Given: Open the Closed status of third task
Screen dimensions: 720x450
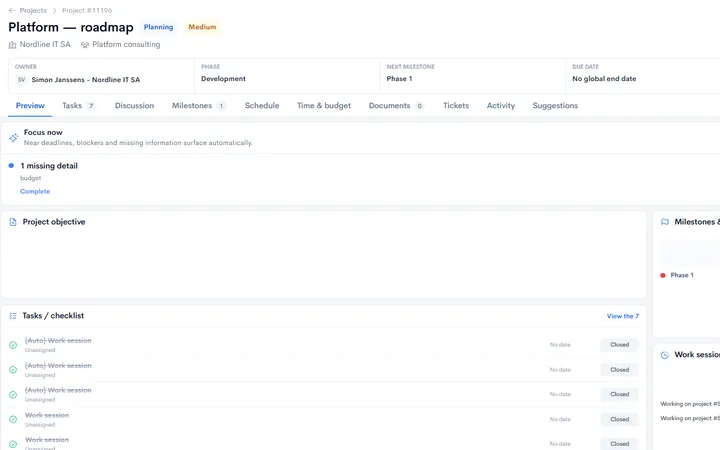Looking at the screenshot, I should point(619,394).
